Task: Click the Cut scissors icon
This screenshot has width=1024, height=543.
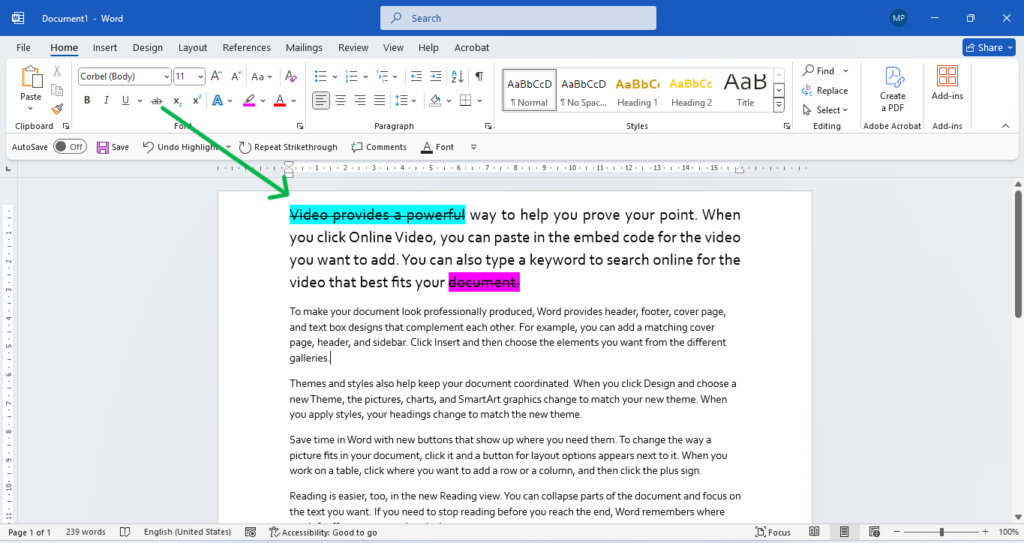Action: click(57, 71)
